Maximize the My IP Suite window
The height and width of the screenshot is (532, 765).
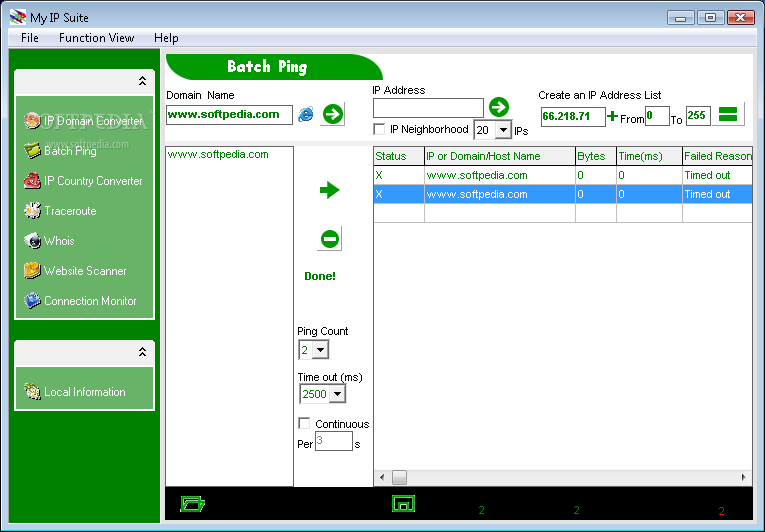tap(711, 18)
